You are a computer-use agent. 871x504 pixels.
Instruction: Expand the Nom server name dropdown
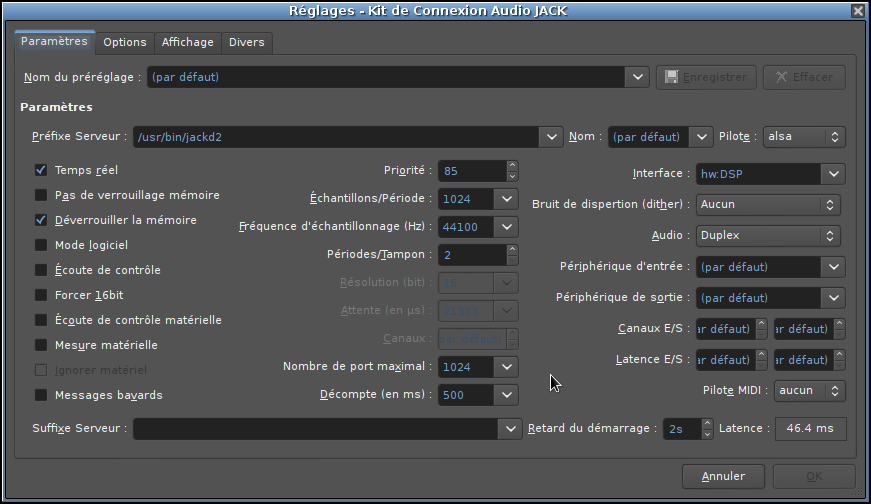701,137
